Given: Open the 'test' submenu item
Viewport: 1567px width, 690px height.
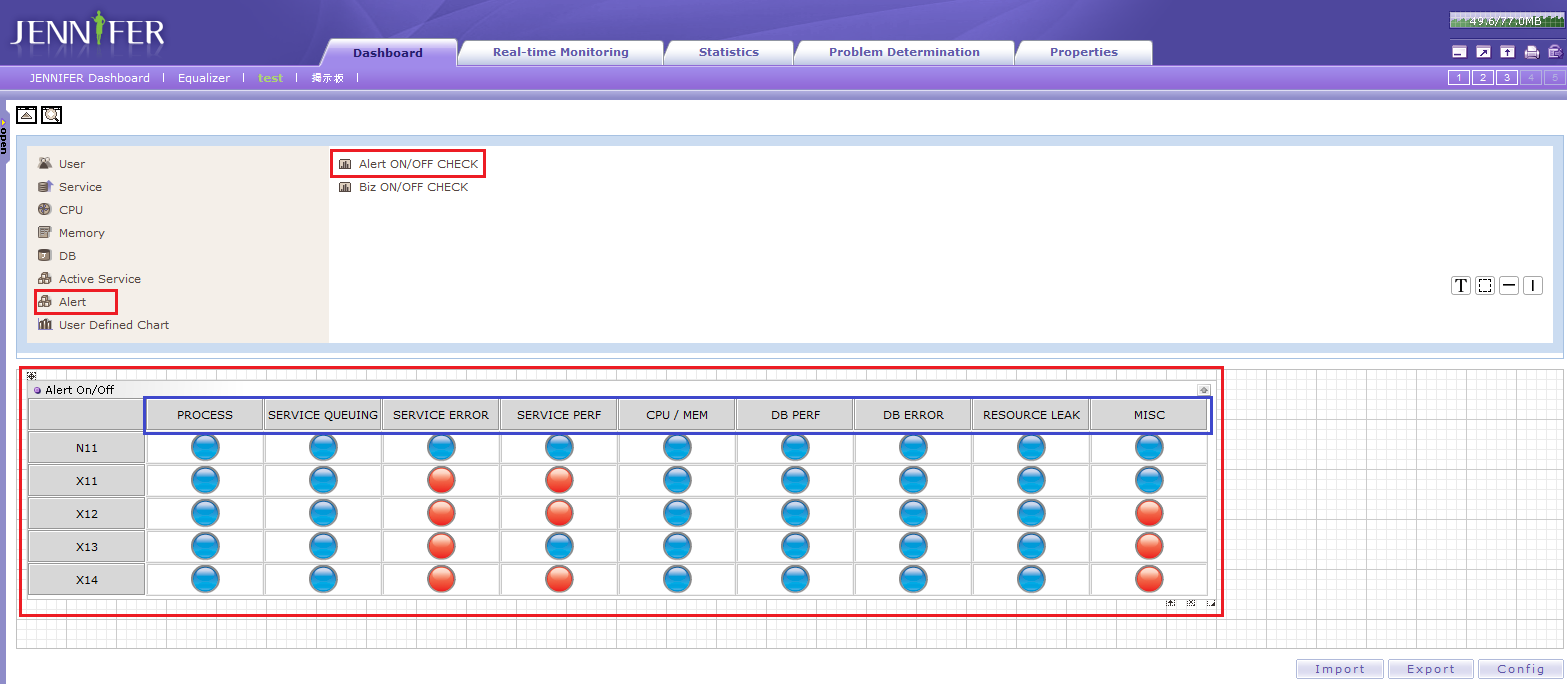Looking at the screenshot, I should coord(270,78).
